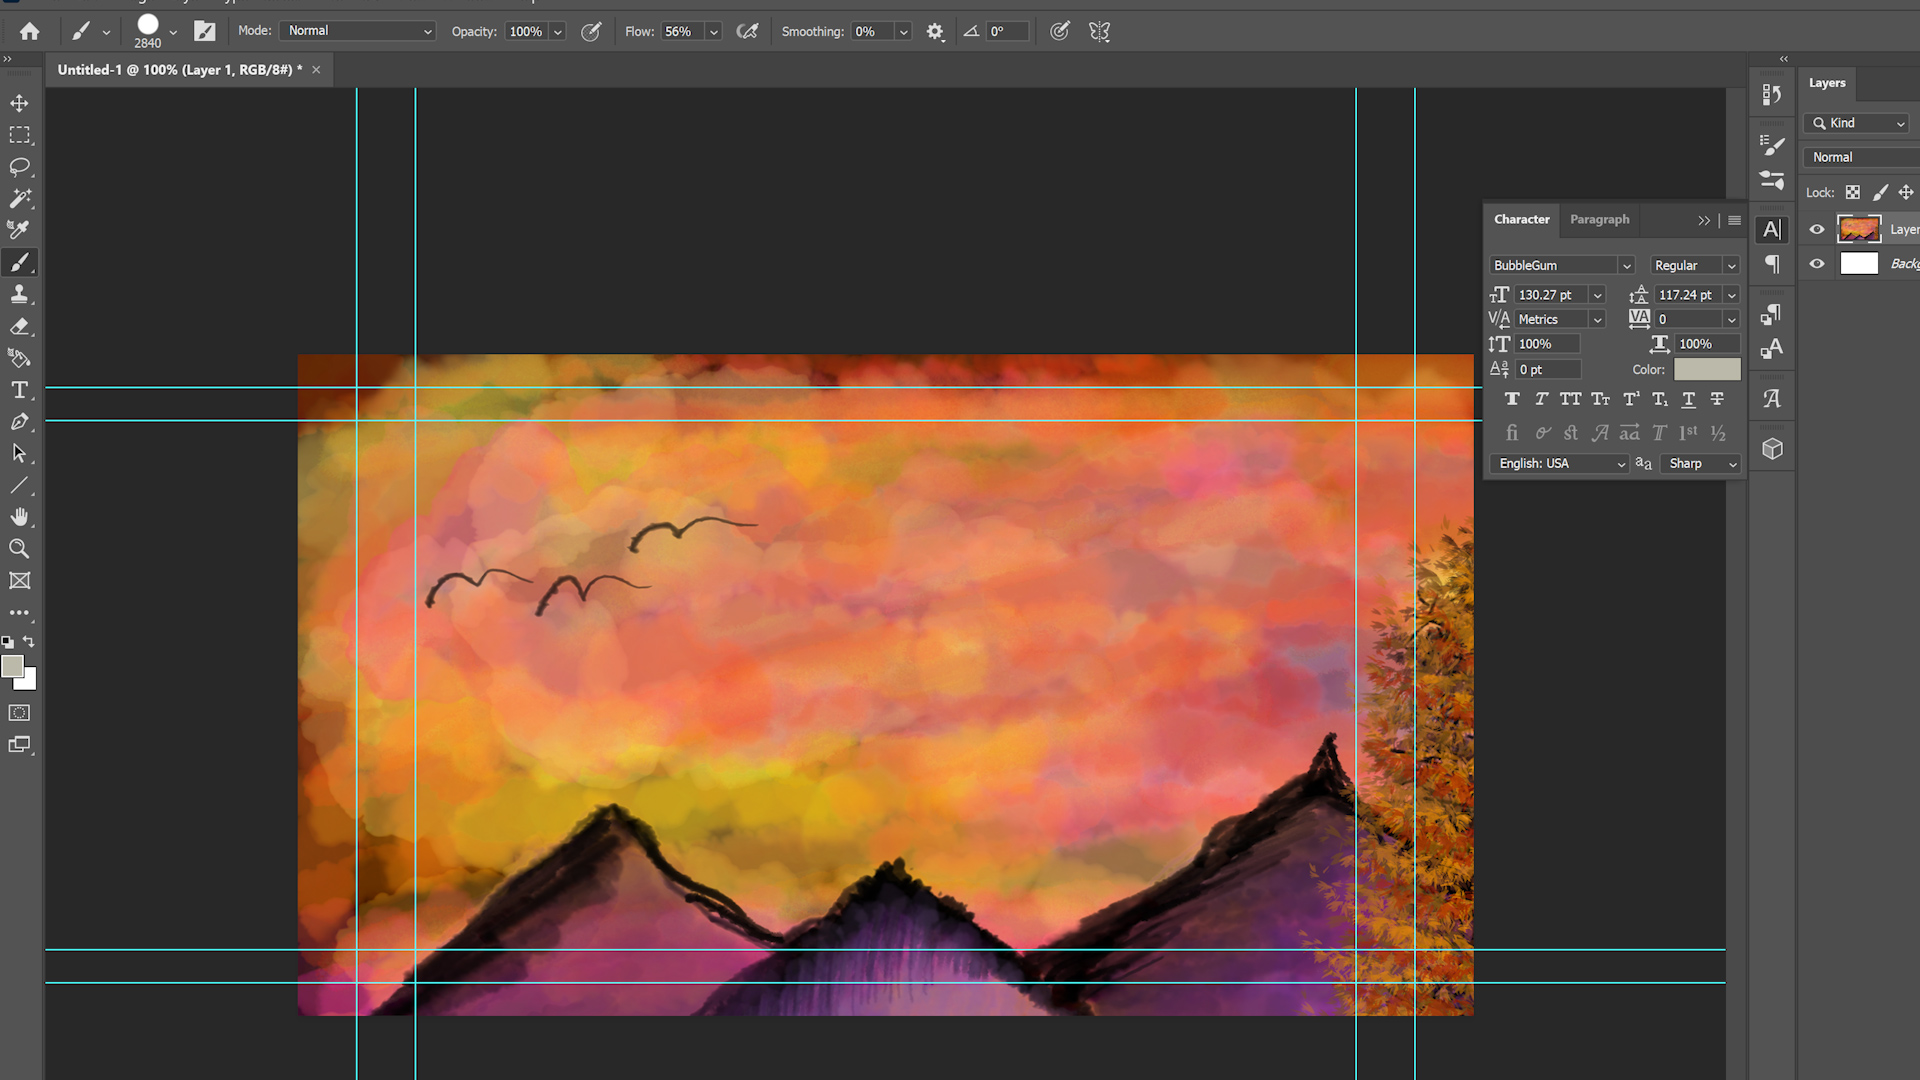Click the Home button
1920x1080 pixels.
click(30, 31)
